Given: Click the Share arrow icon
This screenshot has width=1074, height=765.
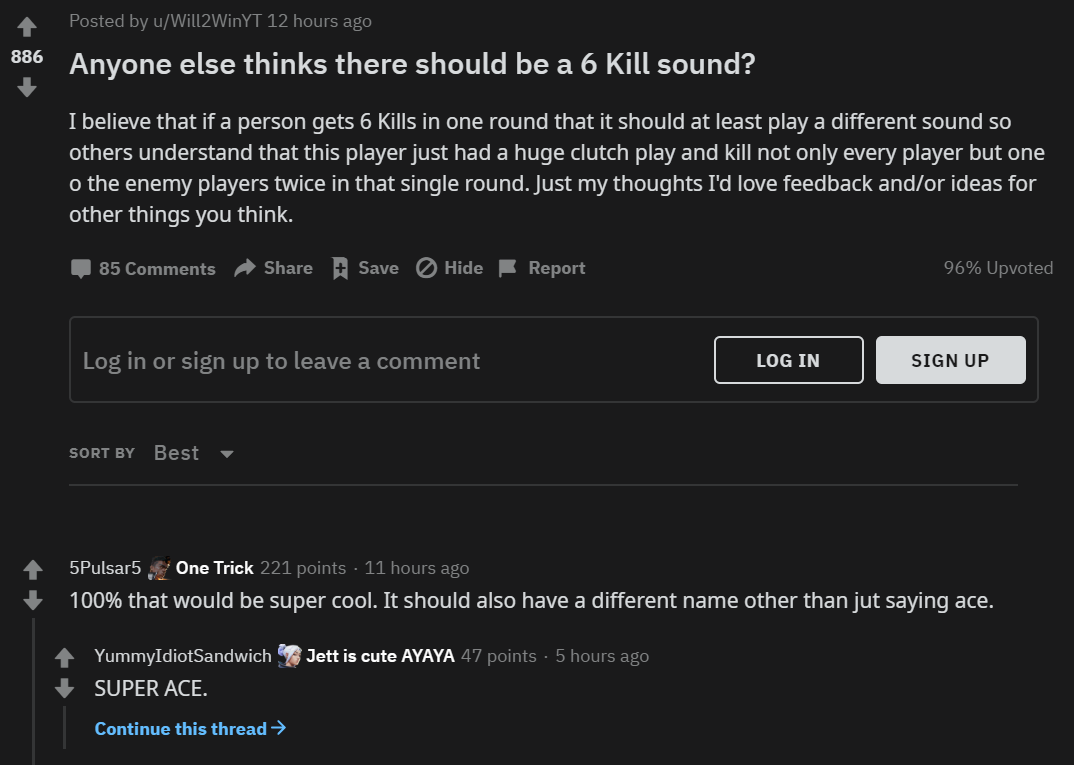Looking at the screenshot, I should (243, 267).
